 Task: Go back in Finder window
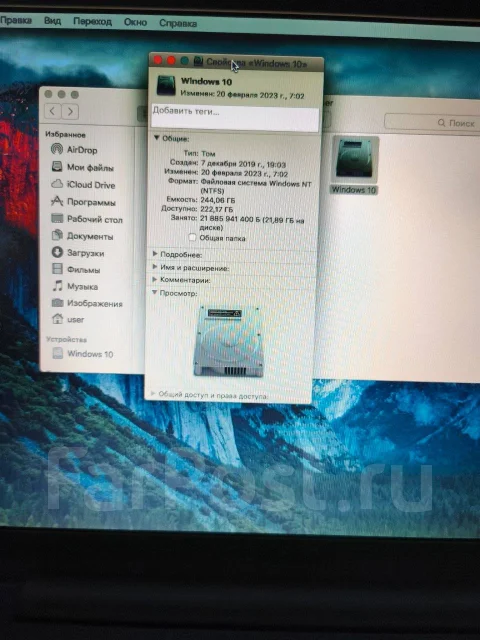pos(53,111)
